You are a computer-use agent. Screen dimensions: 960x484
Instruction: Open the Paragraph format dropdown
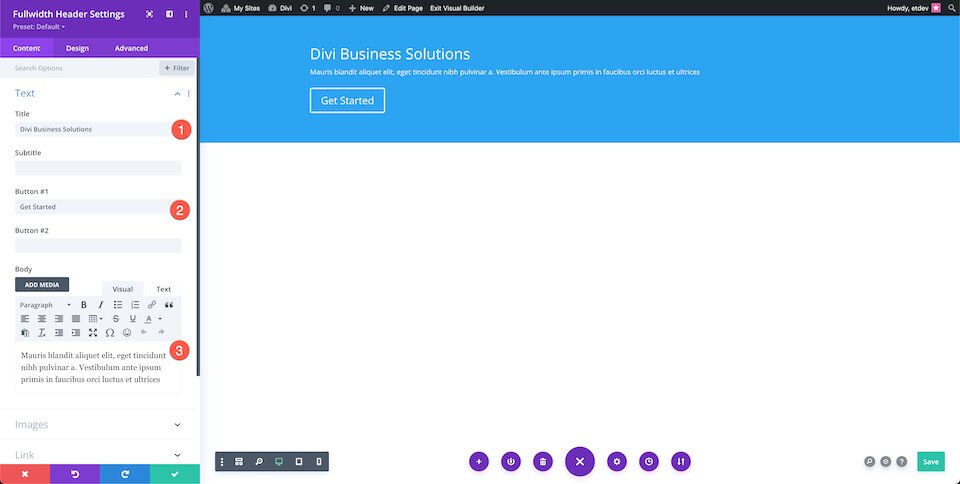coord(45,305)
